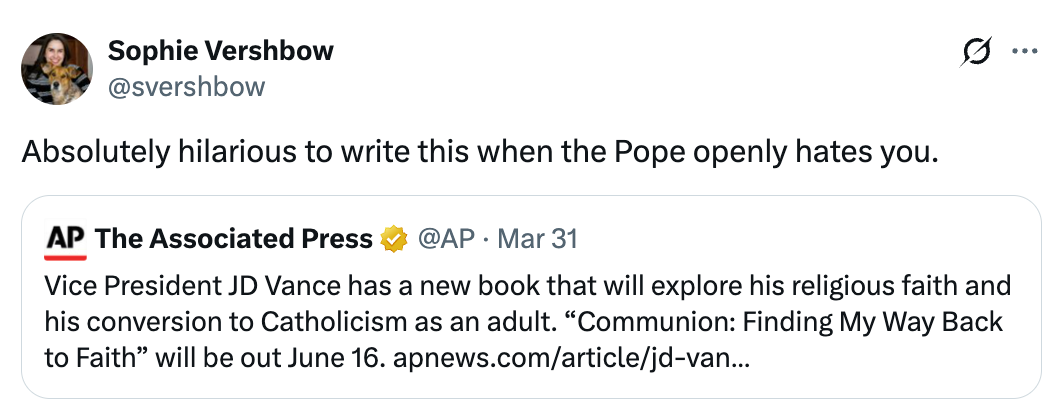Click the AP logo avatar
Screen dimensions: 1060x418
click(65, 239)
